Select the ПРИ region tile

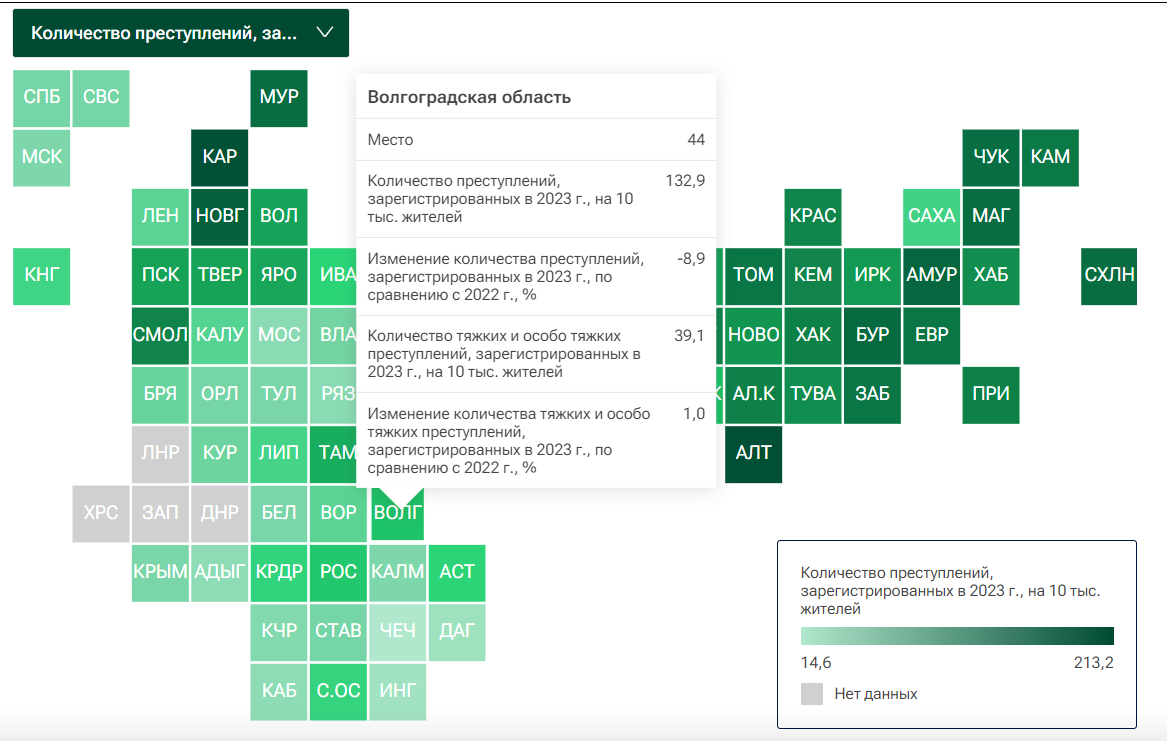click(x=991, y=394)
